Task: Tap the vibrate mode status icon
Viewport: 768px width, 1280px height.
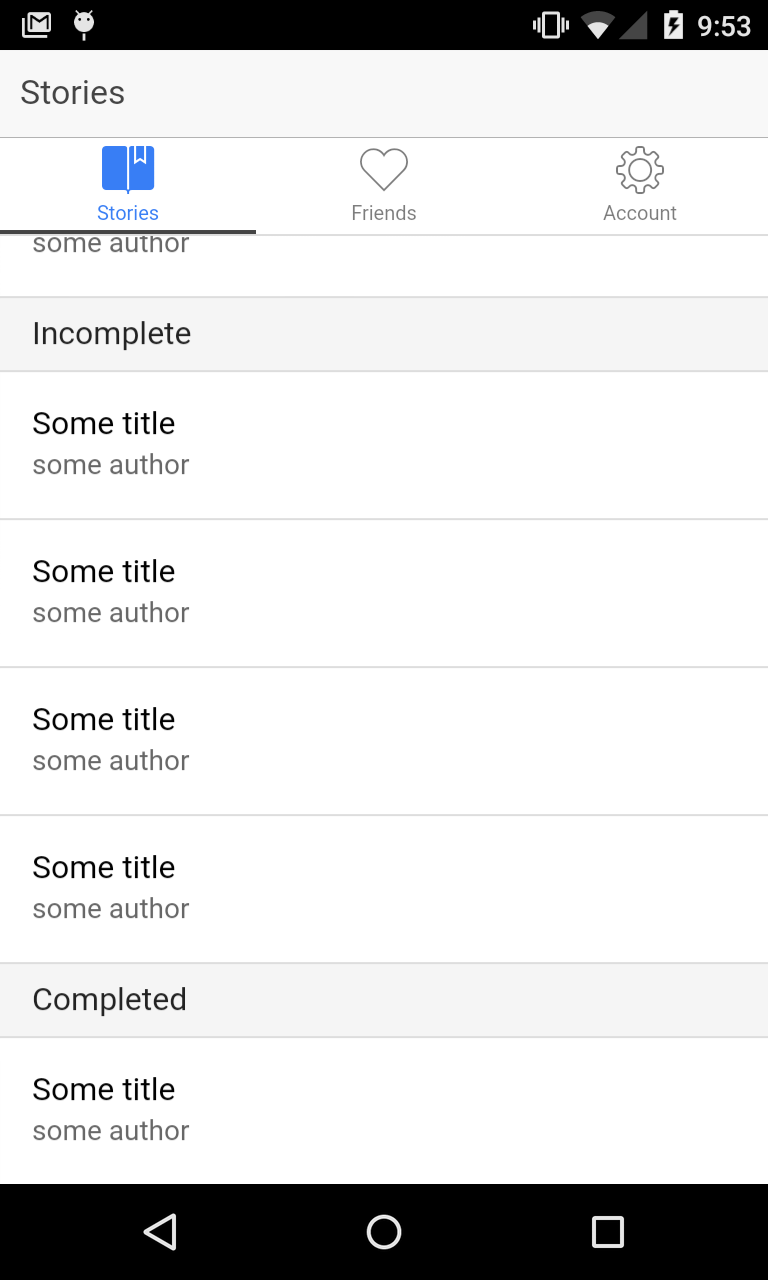Action: (x=550, y=25)
